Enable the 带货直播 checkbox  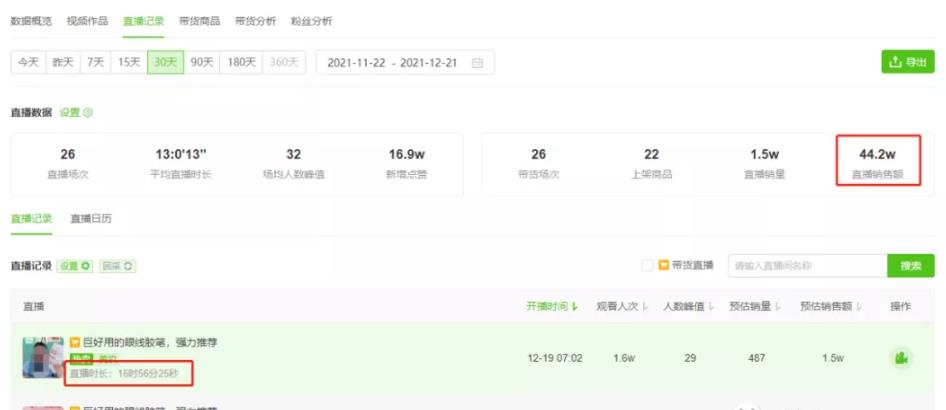point(647,265)
